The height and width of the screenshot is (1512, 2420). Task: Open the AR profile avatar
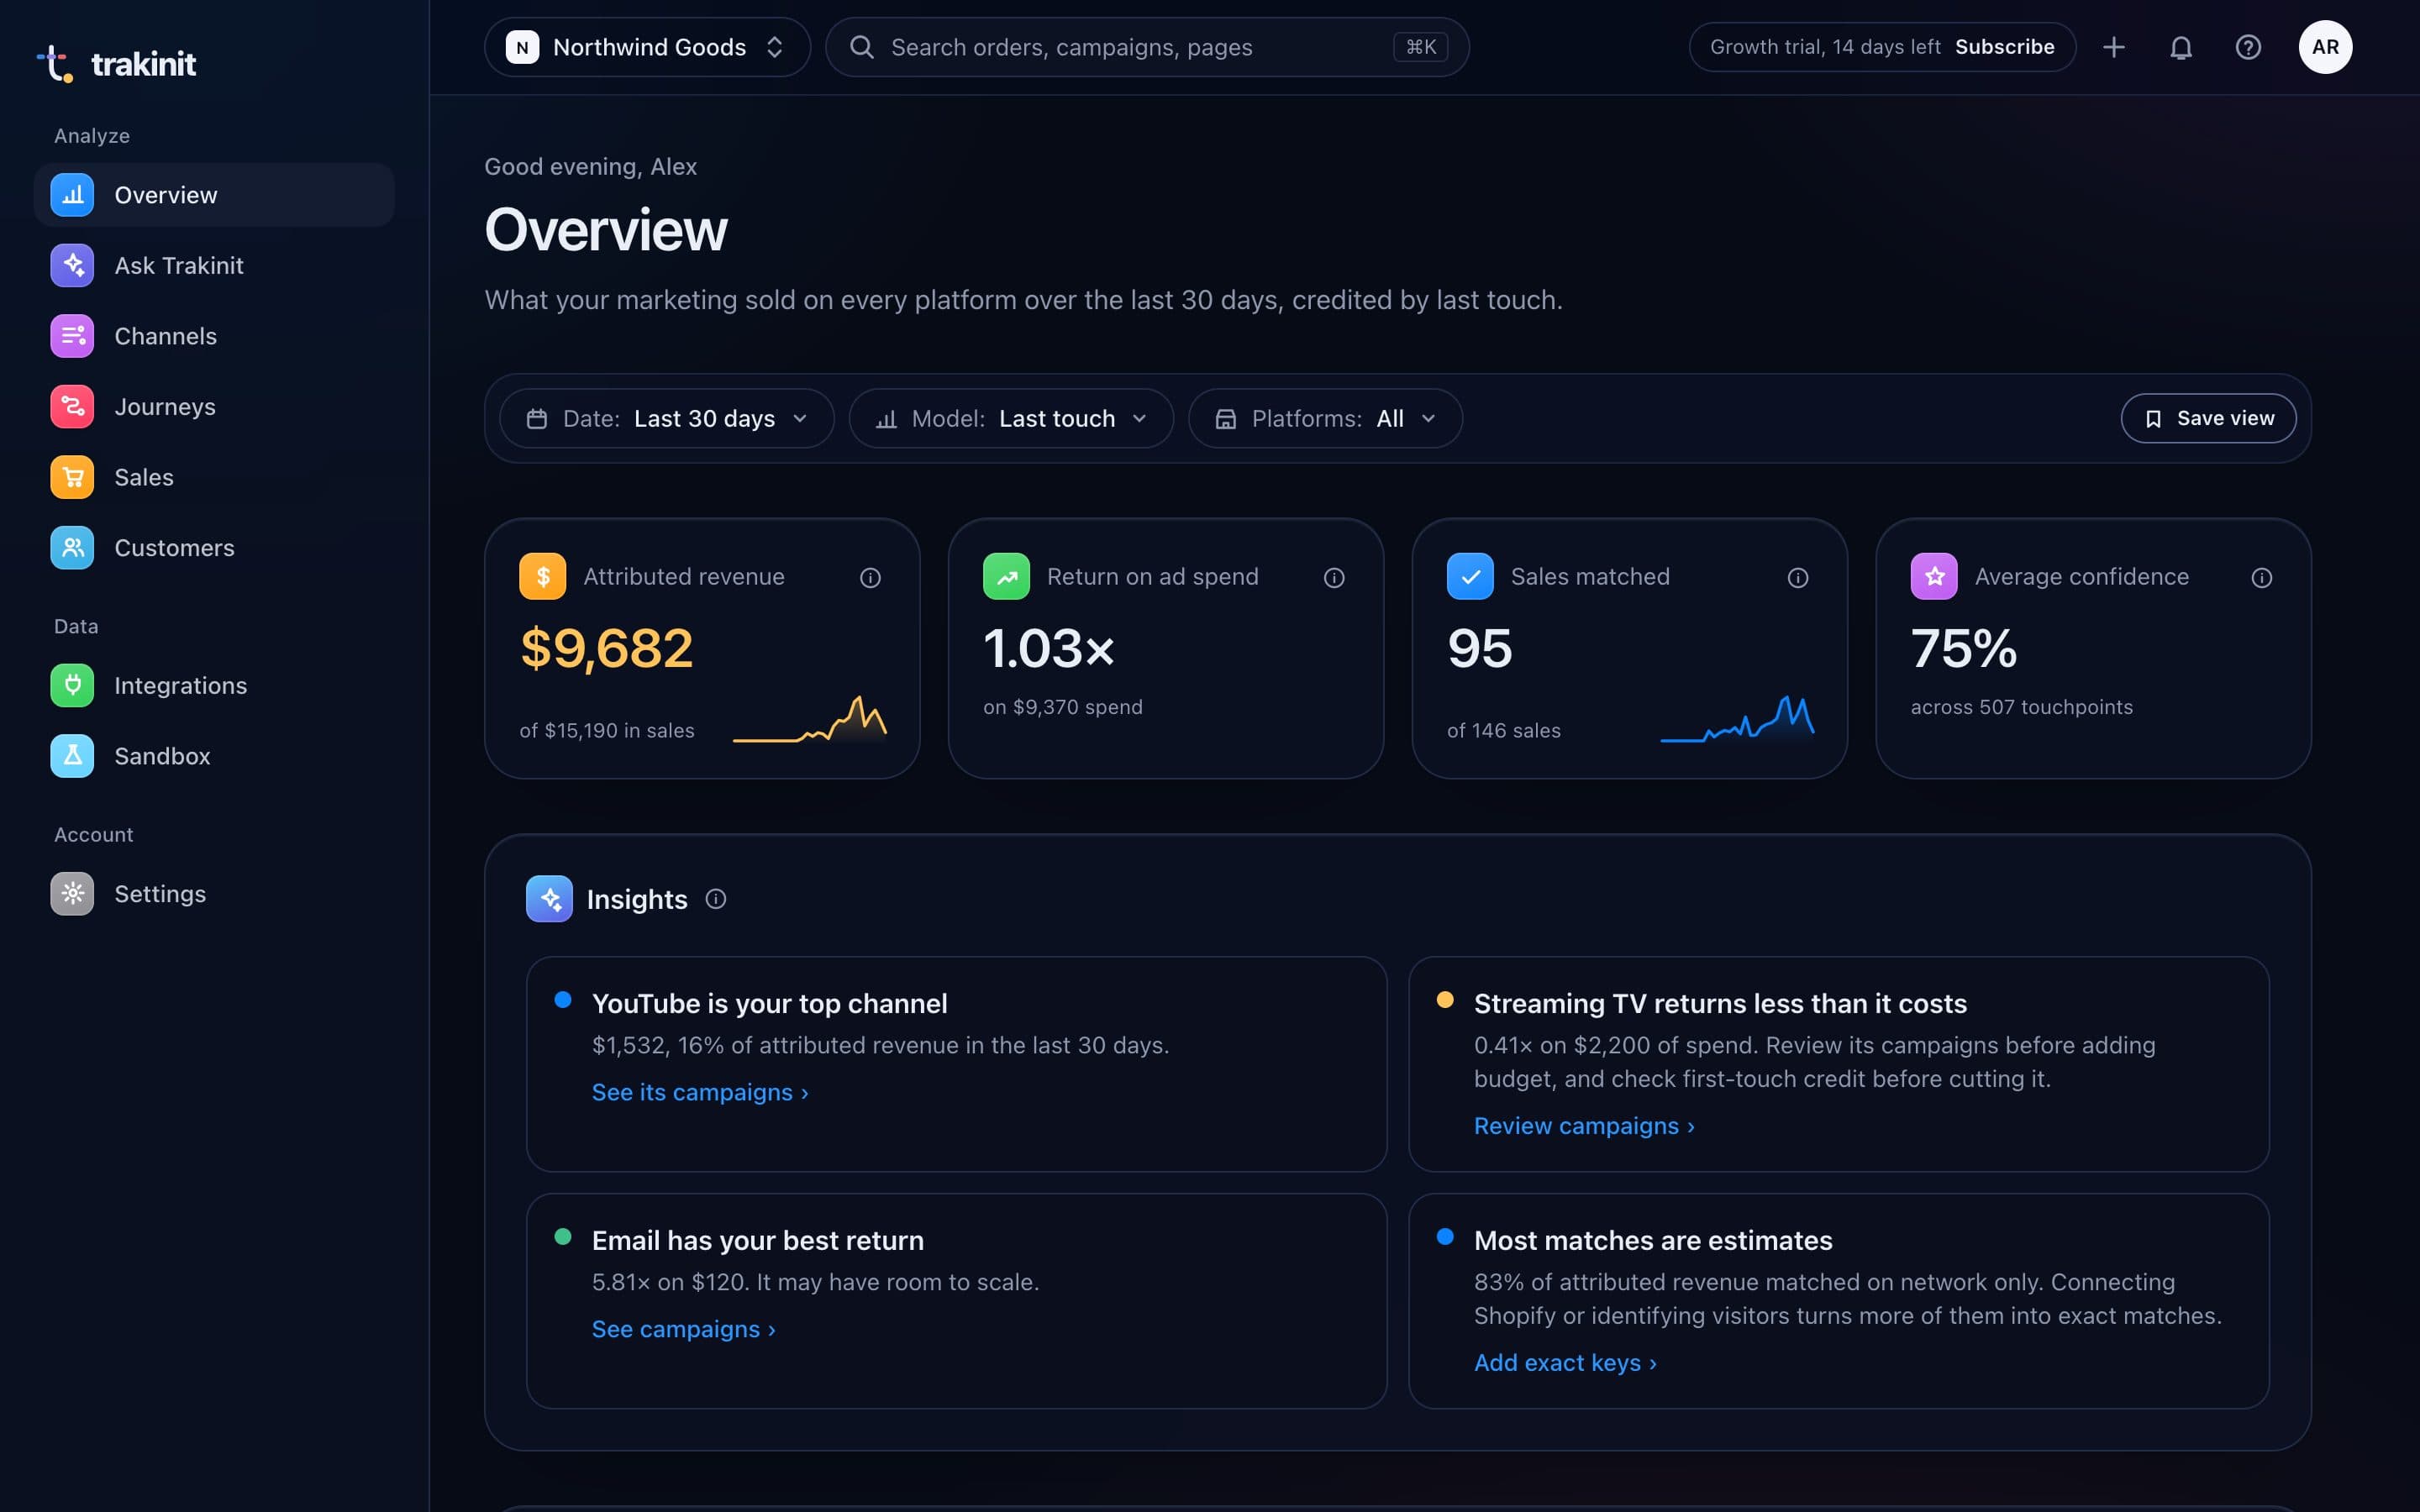(x=2325, y=47)
